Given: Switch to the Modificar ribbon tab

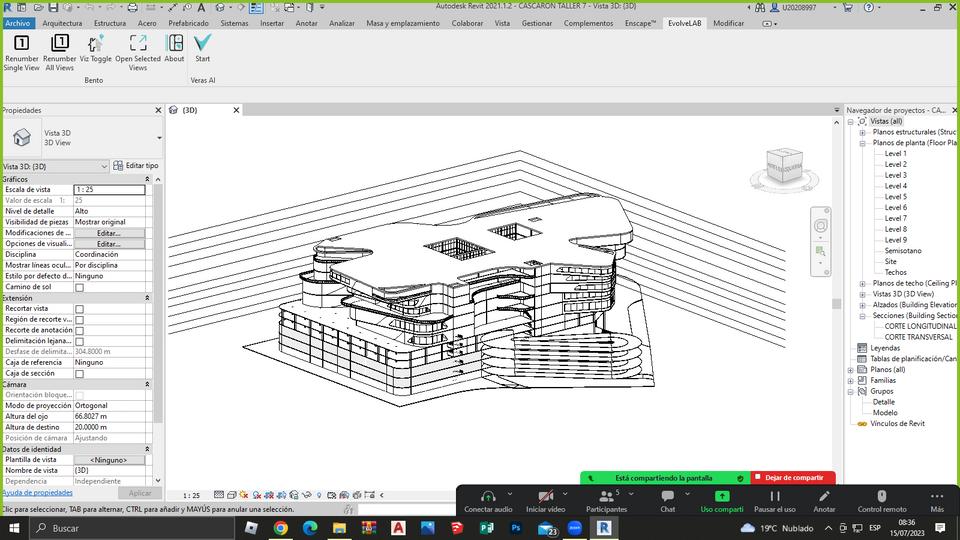Looking at the screenshot, I should click(728, 23).
